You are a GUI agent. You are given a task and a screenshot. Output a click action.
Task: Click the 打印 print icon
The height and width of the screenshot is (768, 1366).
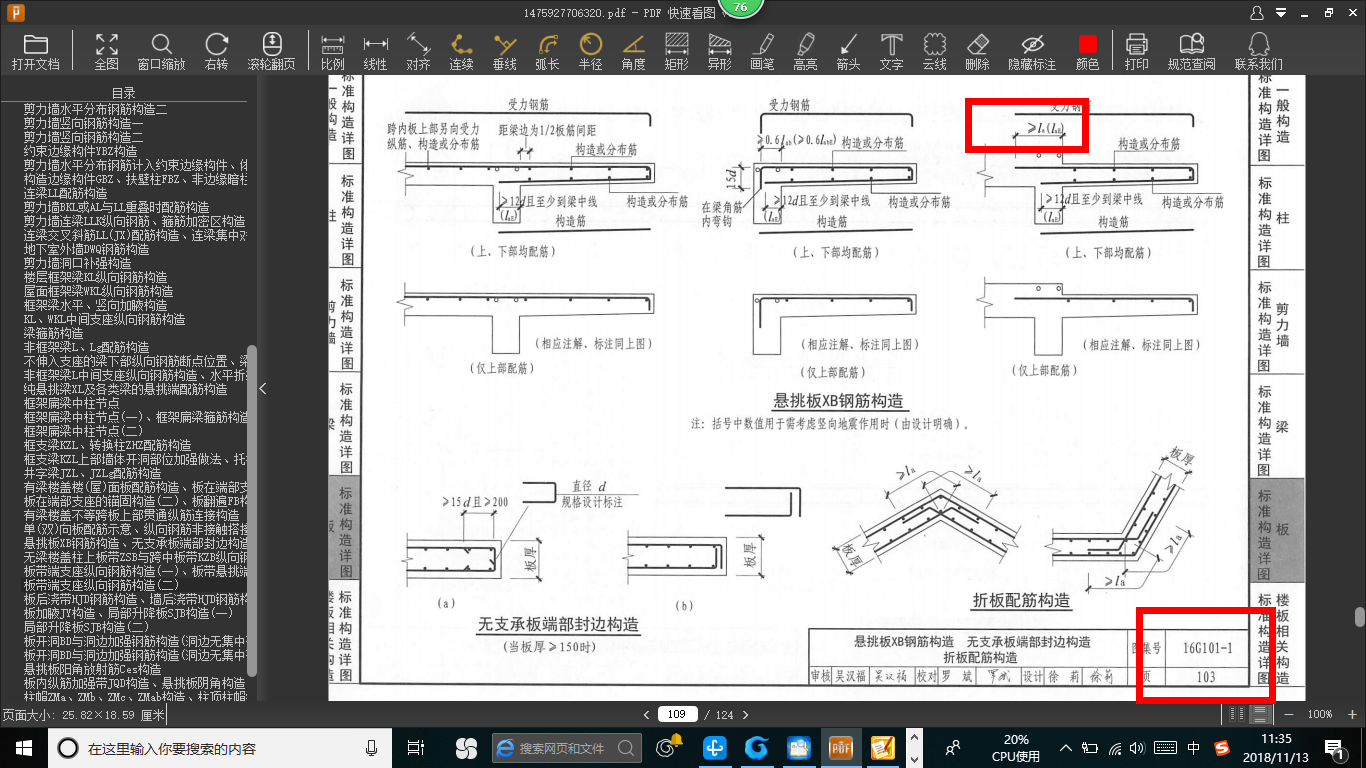click(x=1136, y=51)
